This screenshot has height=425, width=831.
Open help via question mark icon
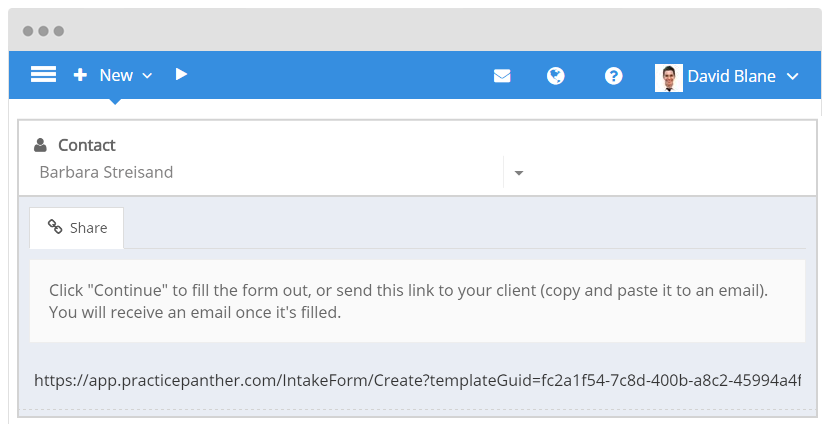[x=614, y=76]
